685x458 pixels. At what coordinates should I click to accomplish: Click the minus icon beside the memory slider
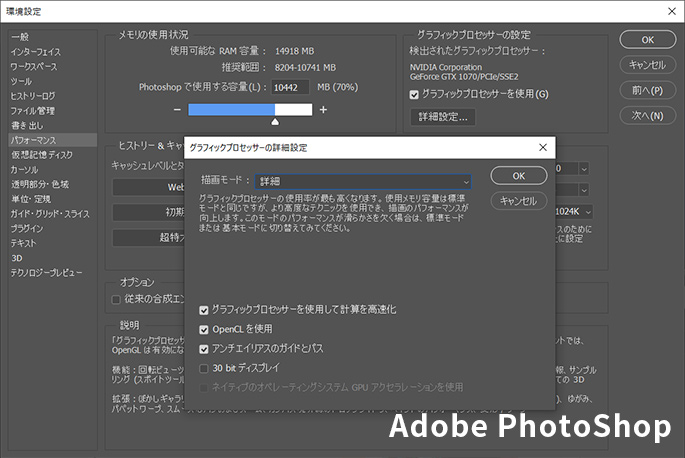177,110
